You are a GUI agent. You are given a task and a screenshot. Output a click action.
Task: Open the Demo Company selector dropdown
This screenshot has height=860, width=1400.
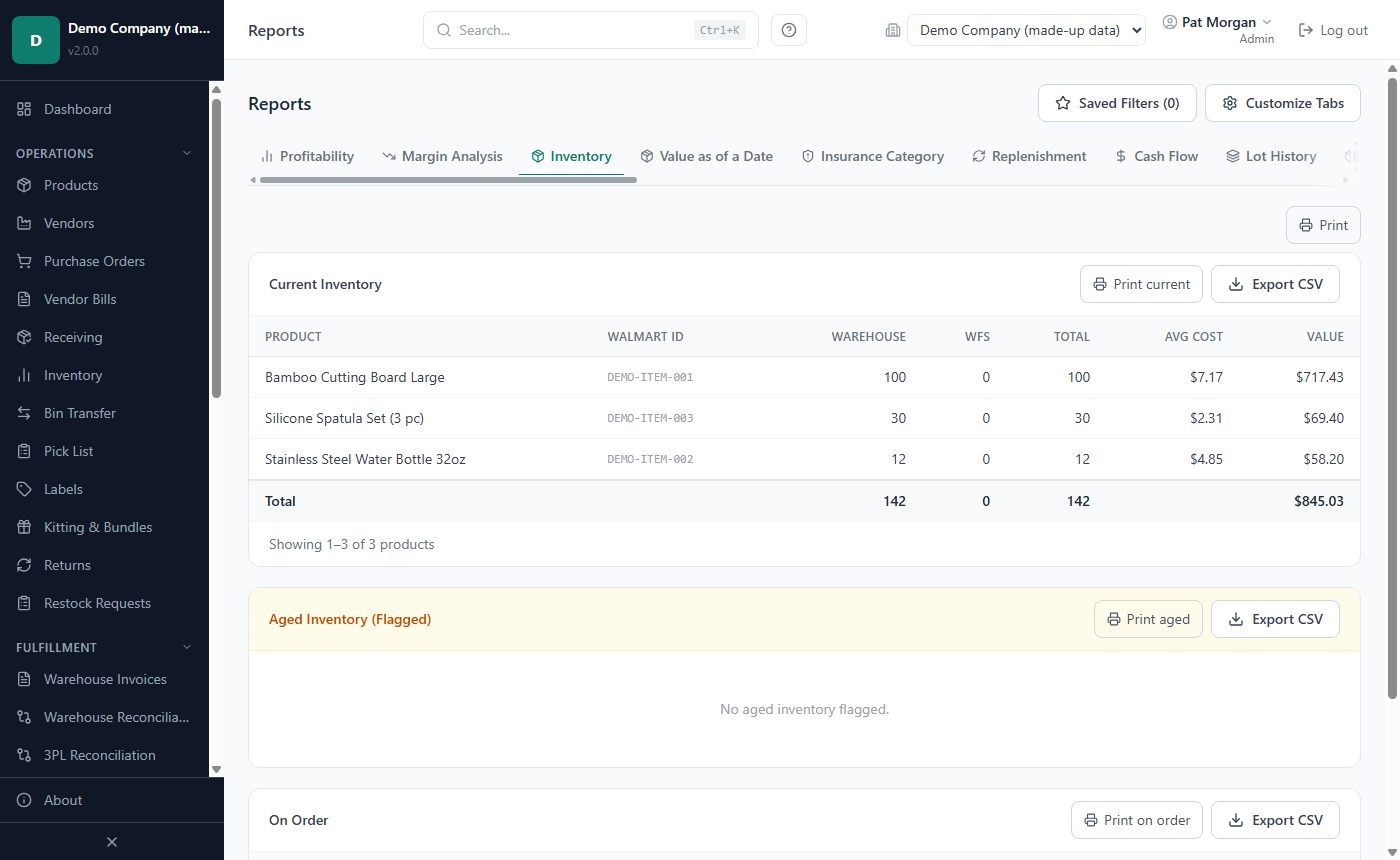click(x=1026, y=30)
